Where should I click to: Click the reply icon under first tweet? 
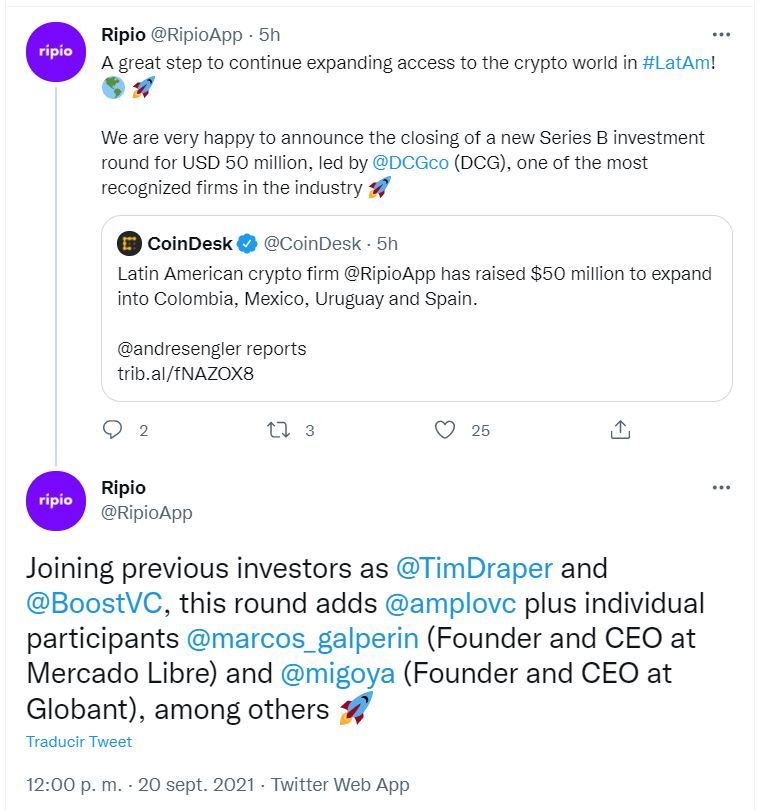click(113, 430)
